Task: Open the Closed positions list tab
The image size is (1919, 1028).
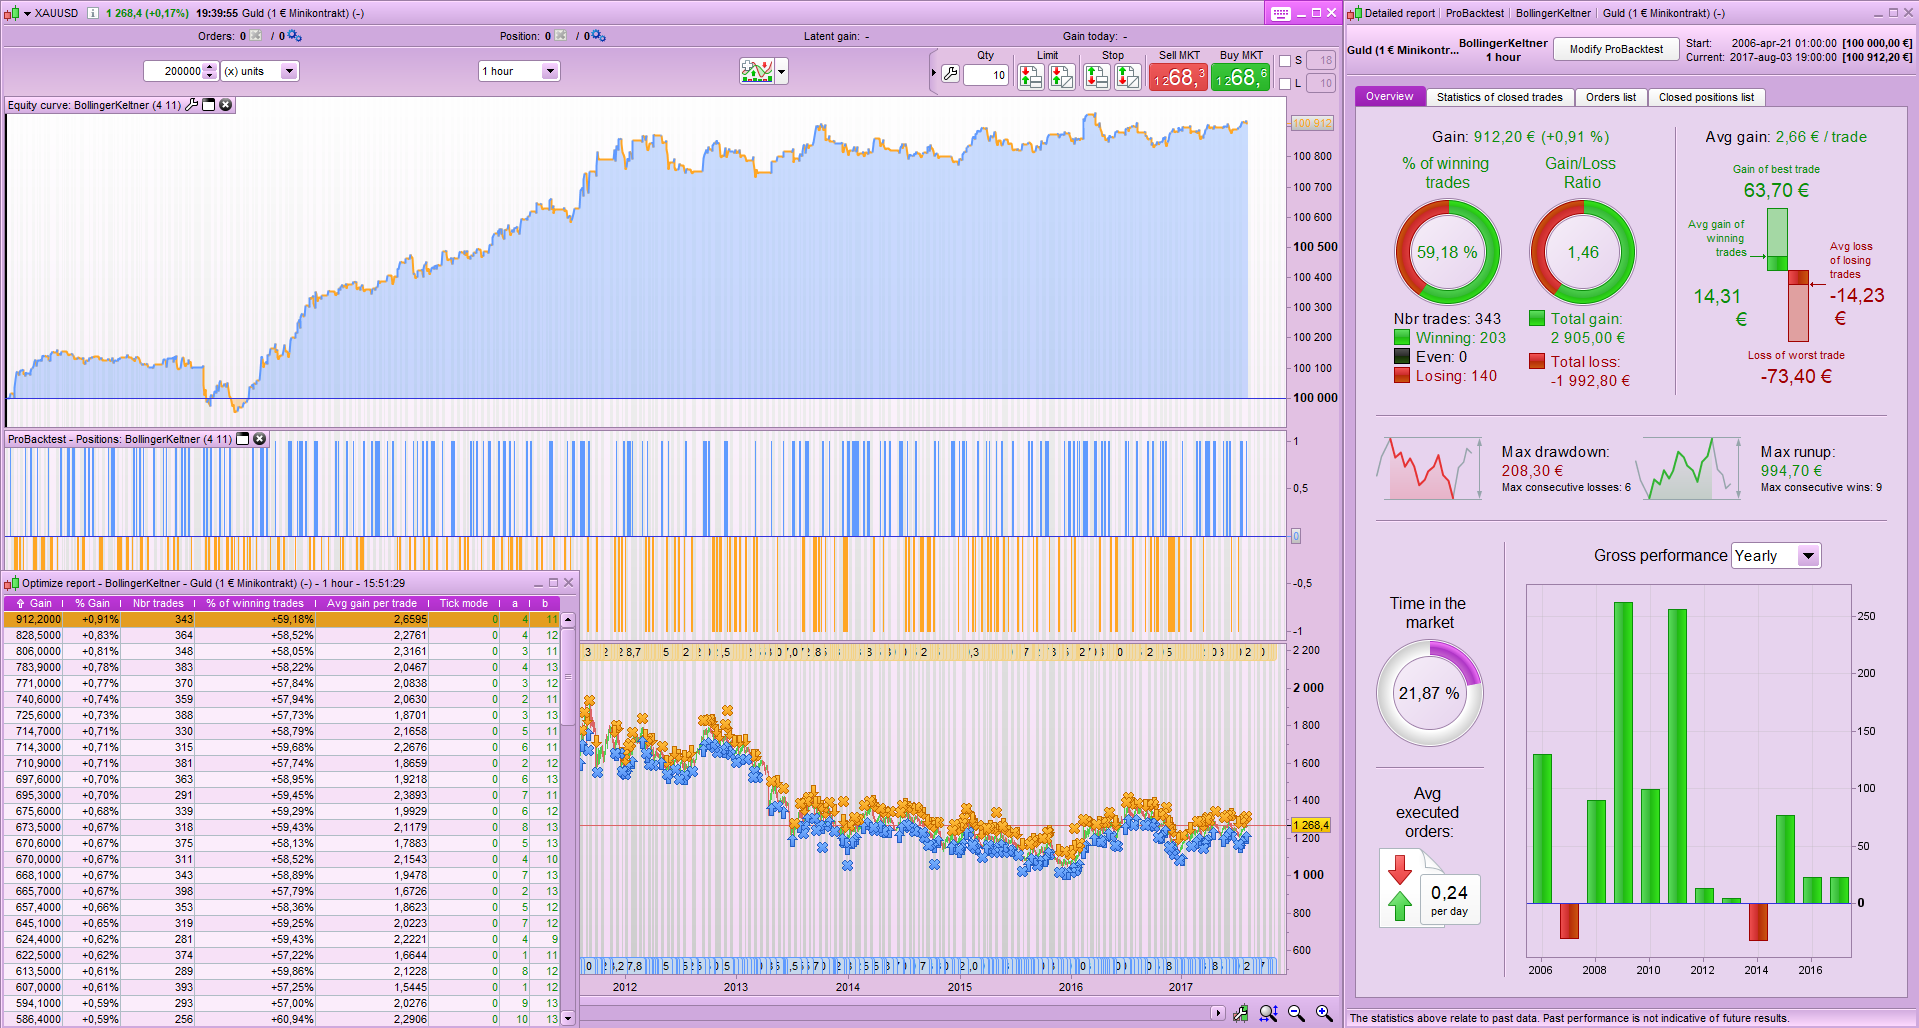Action: click(1706, 97)
